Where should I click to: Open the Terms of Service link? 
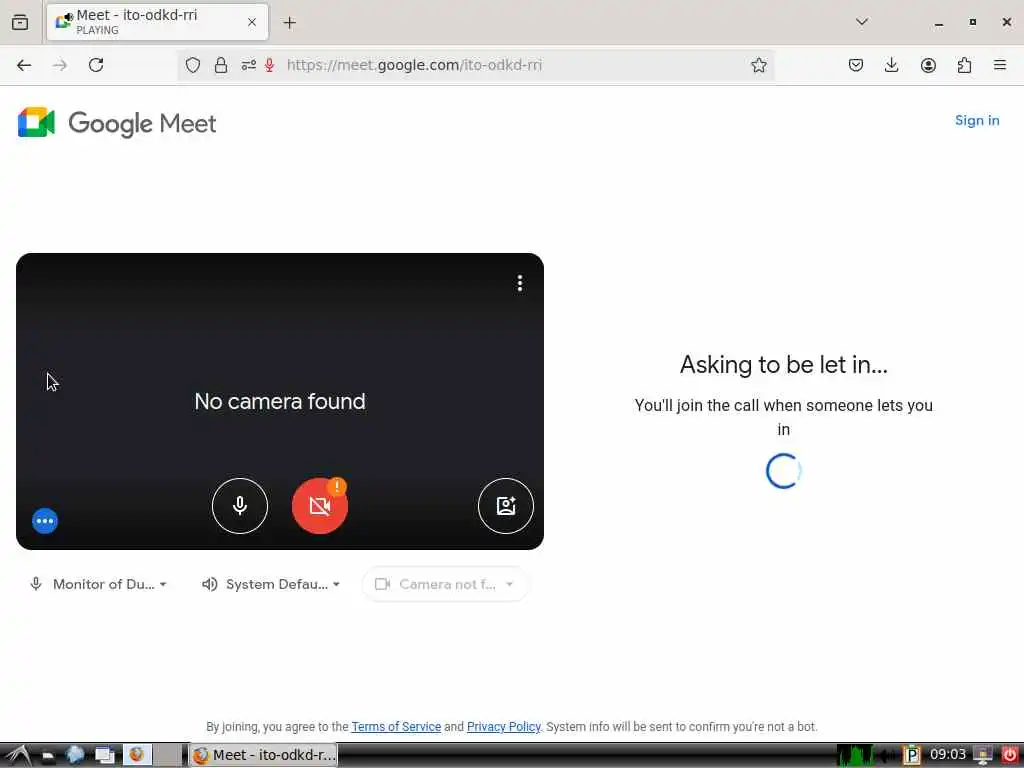pos(396,726)
